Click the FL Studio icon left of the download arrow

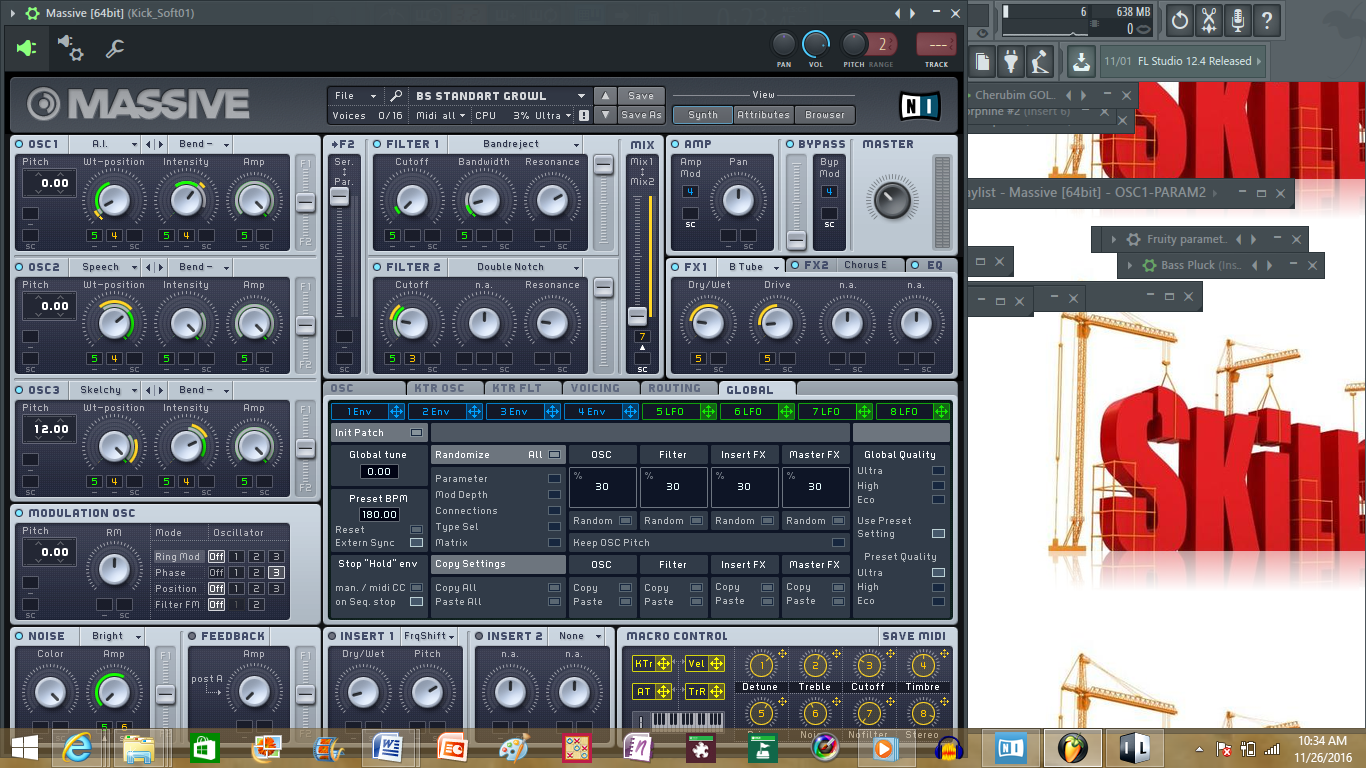point(1040,61)
